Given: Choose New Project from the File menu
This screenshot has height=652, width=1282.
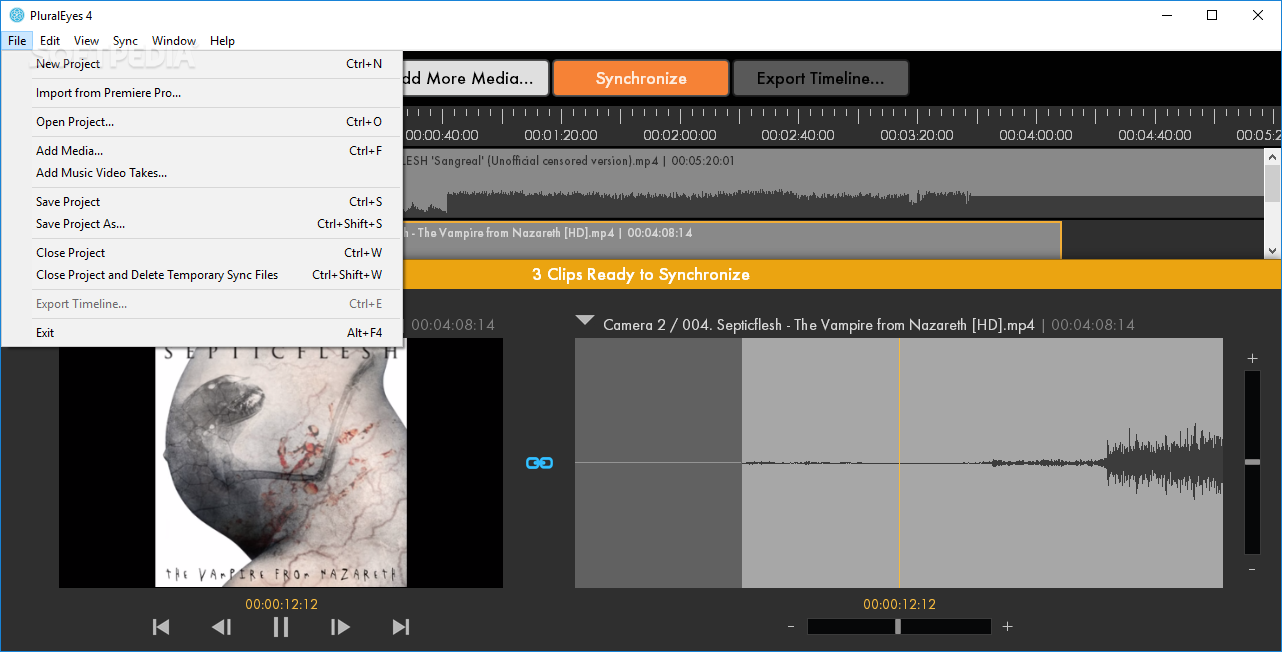Looking at the screenshot, I should 202,64.
